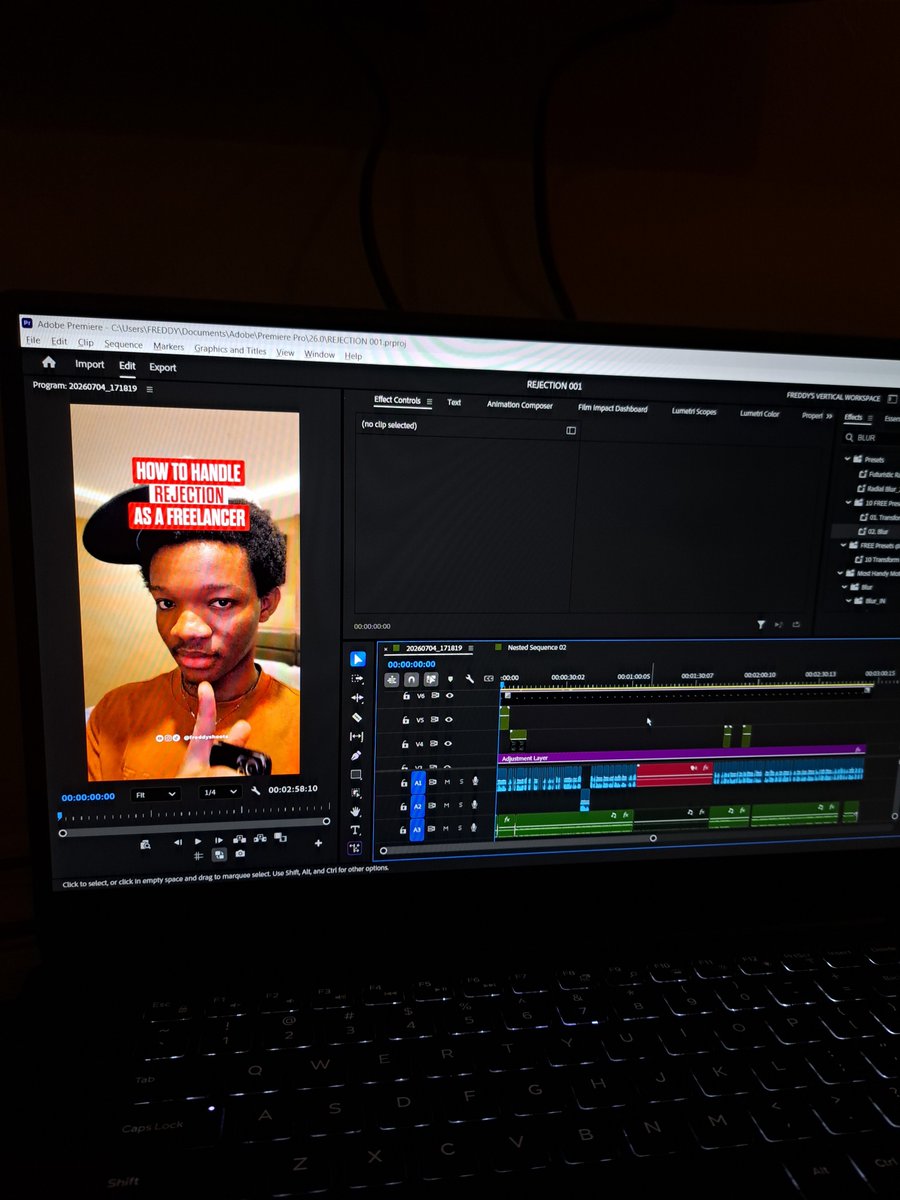The width and height of the screenshot is (900, 1200).
Task: Toggle safe margins grid in Program Monitor
Action: coord(199,855)
